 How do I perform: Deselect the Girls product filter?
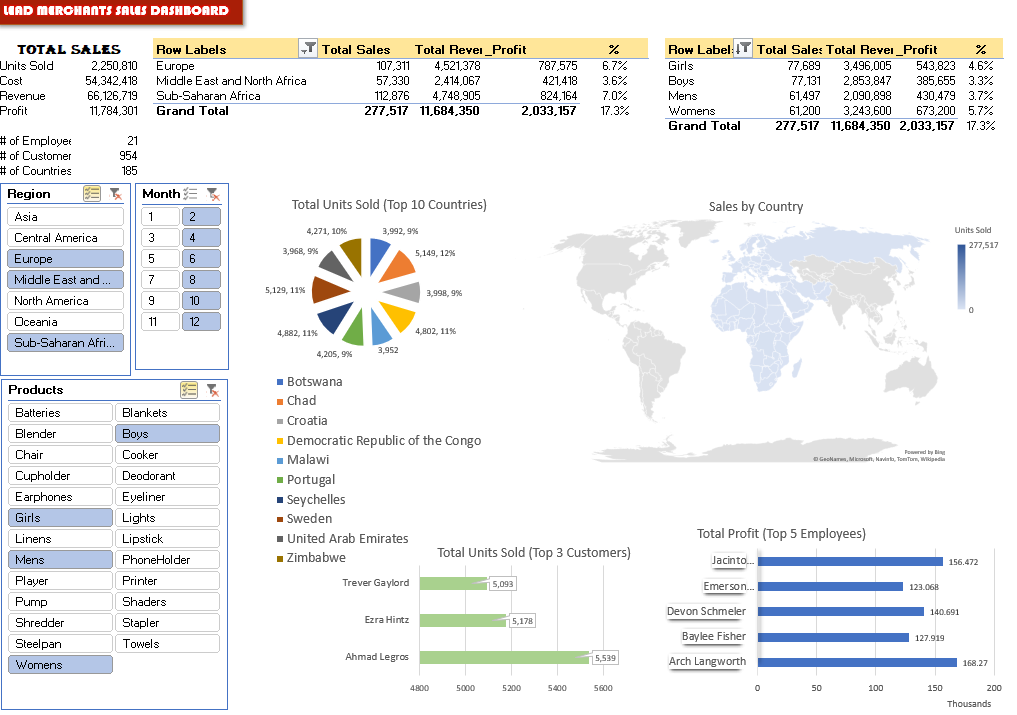(x=60, y=518)
